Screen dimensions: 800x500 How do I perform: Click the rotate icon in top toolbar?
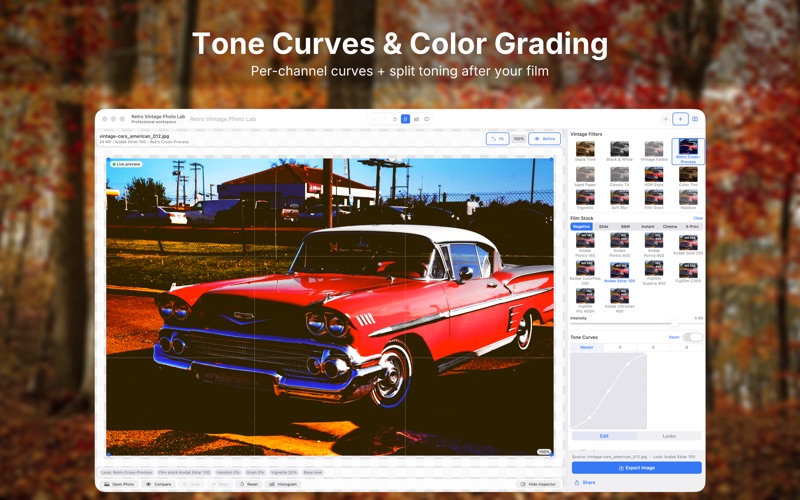(x=395, y=119)
